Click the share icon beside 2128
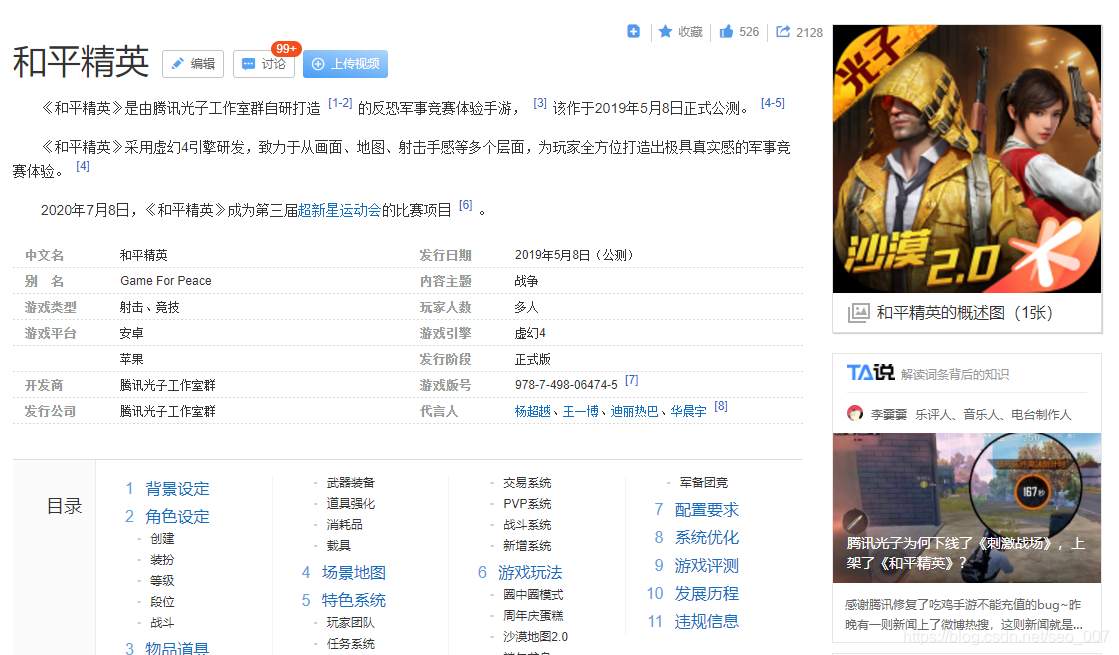The height and width of the screenshot is (655, 1119). [783, 31]
